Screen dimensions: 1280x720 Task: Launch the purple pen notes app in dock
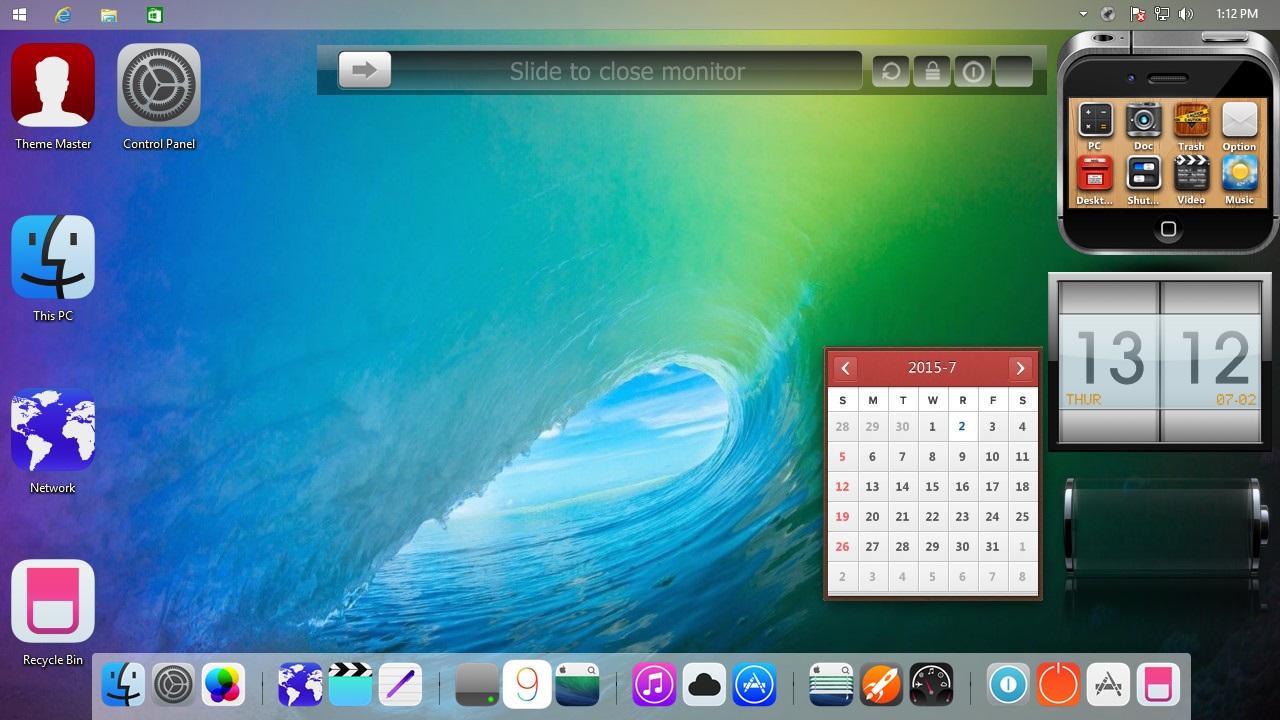tap(400, 685)
